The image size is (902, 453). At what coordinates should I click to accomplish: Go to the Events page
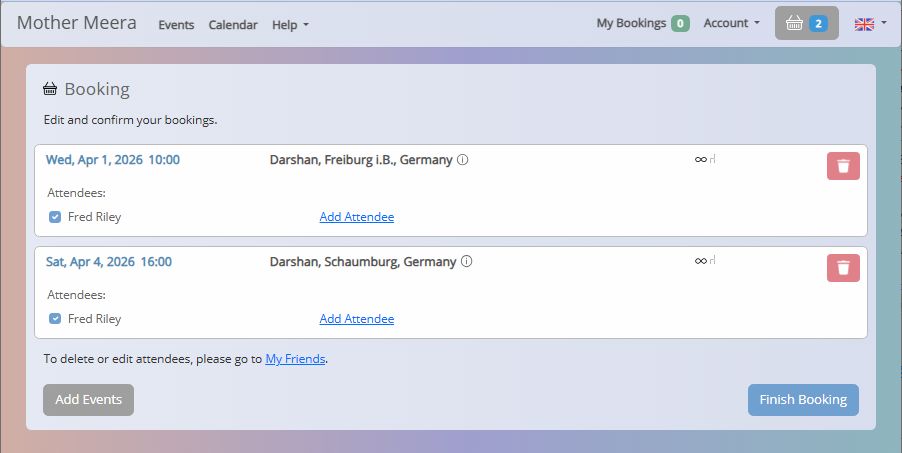[x=176, y=25]
